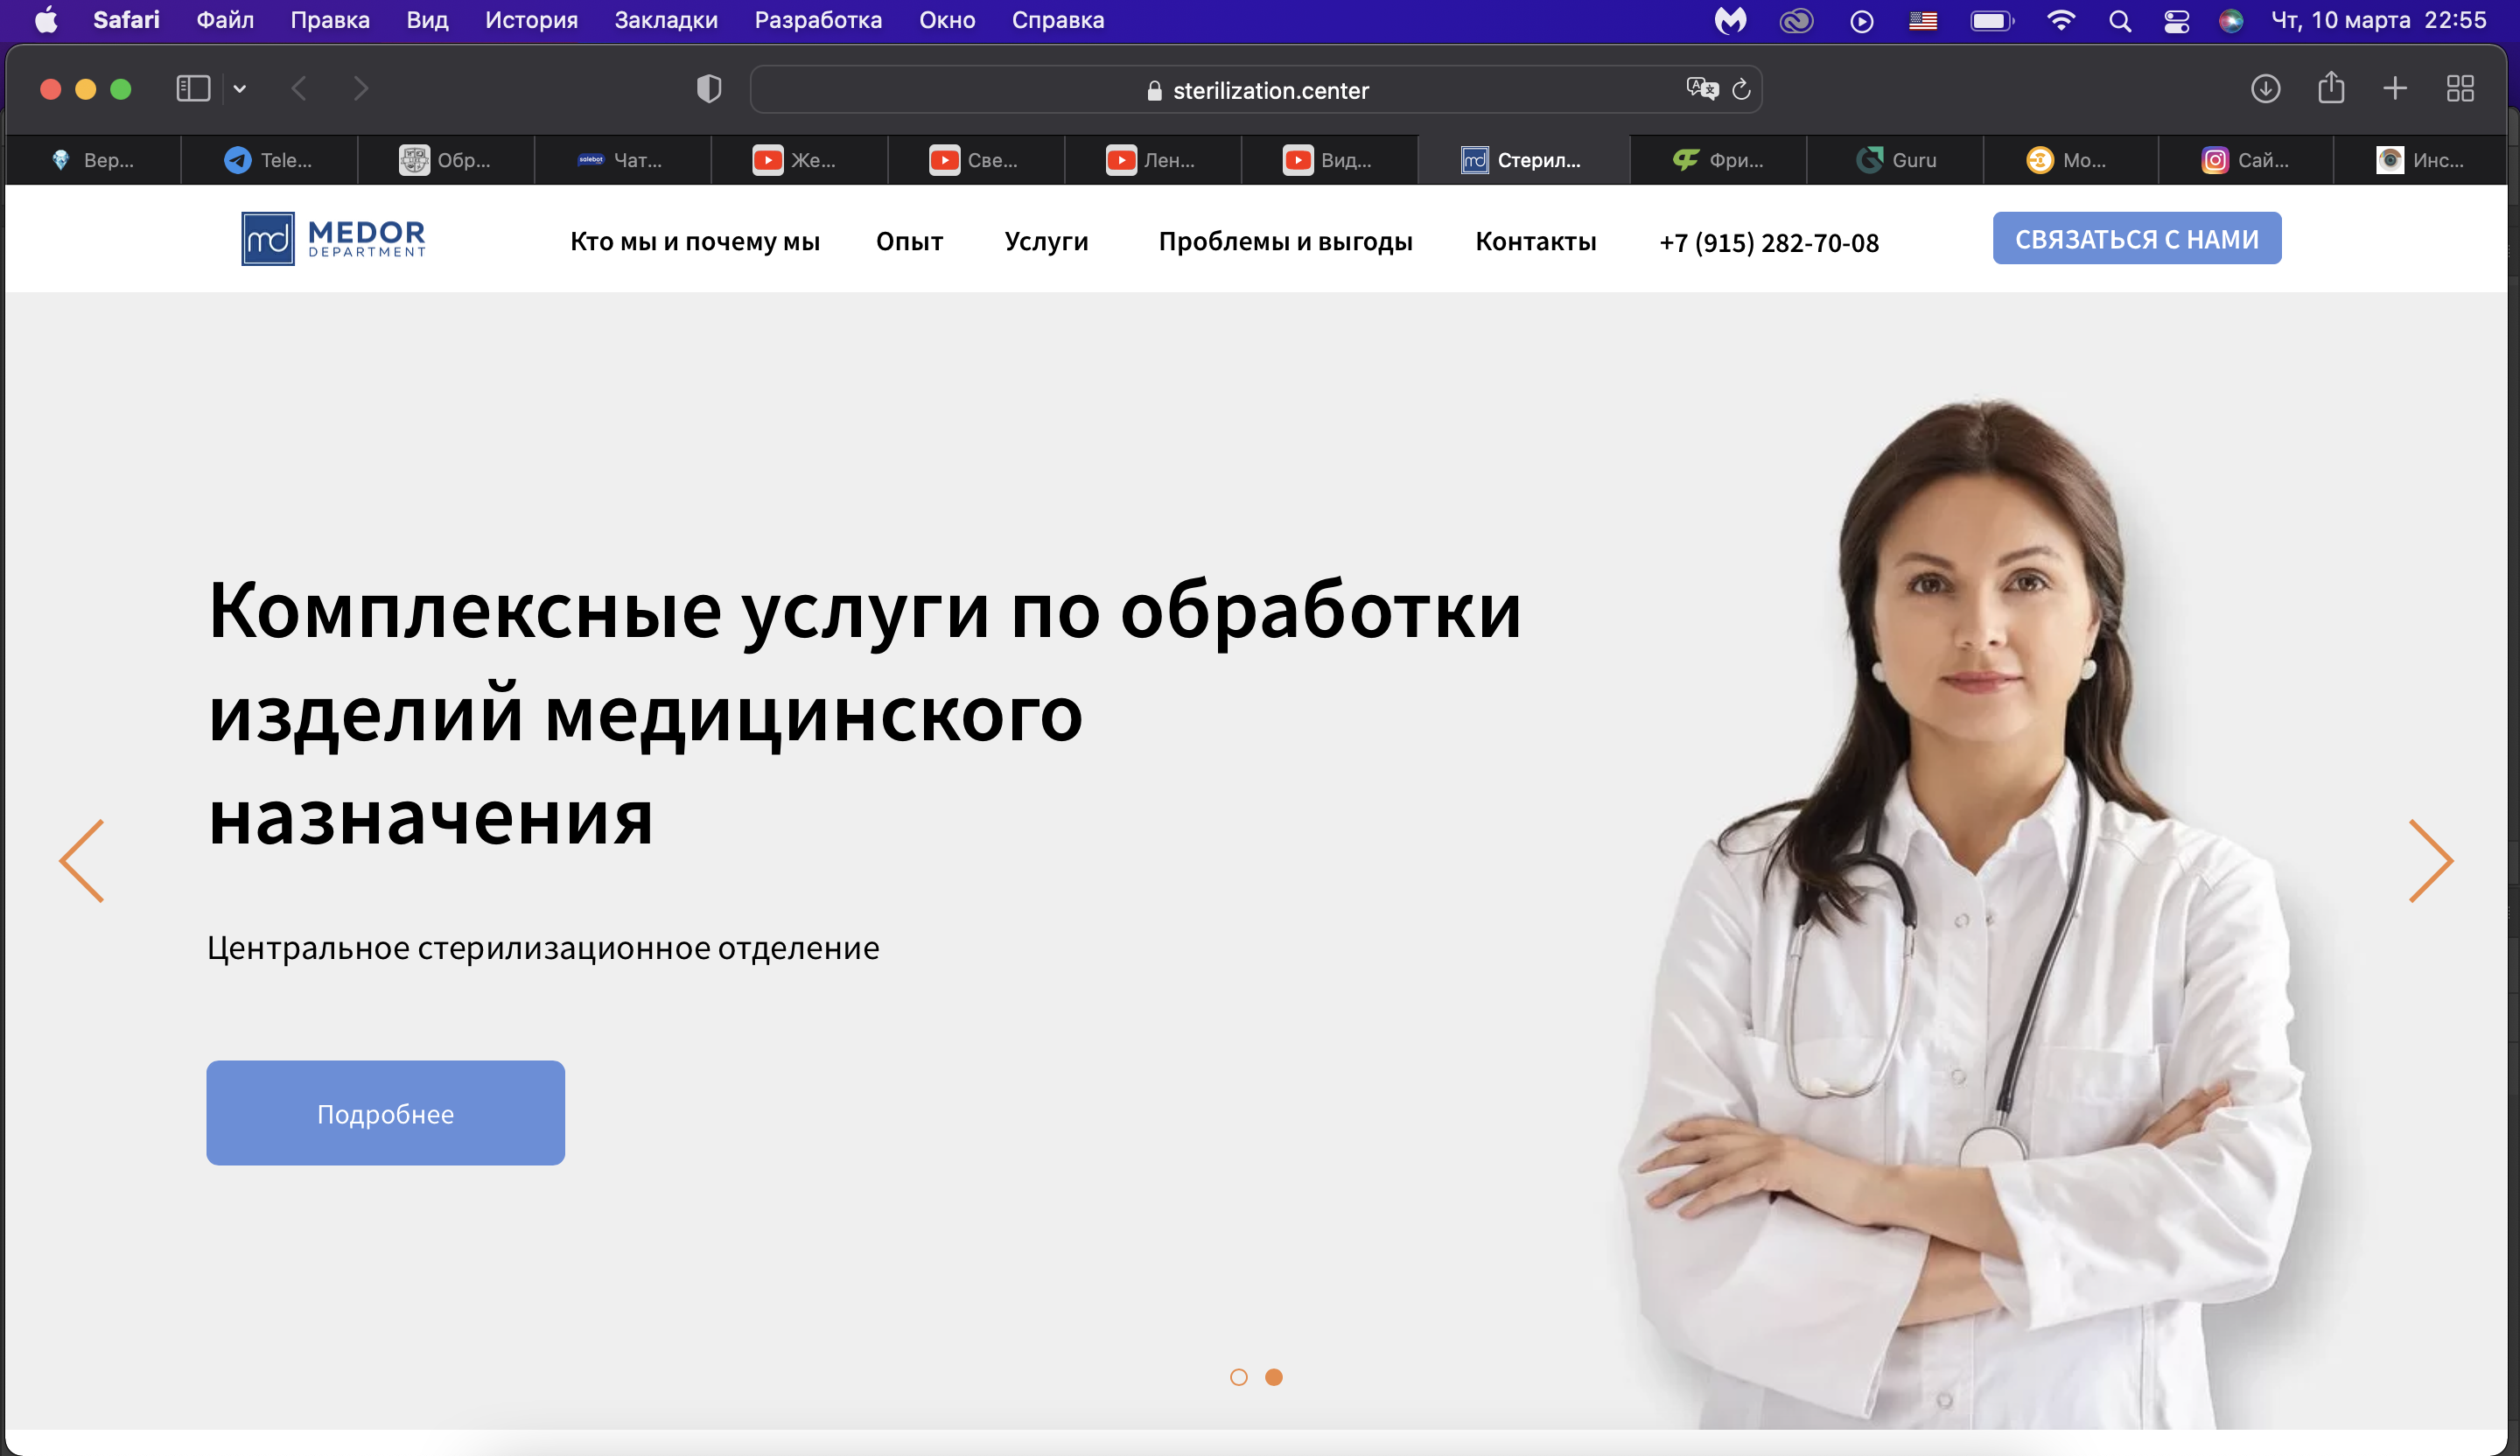The width and height of the screenshot is (2520, 1456).
Task: Switch input source via US flag icon
Action: tap(1923, 20)
